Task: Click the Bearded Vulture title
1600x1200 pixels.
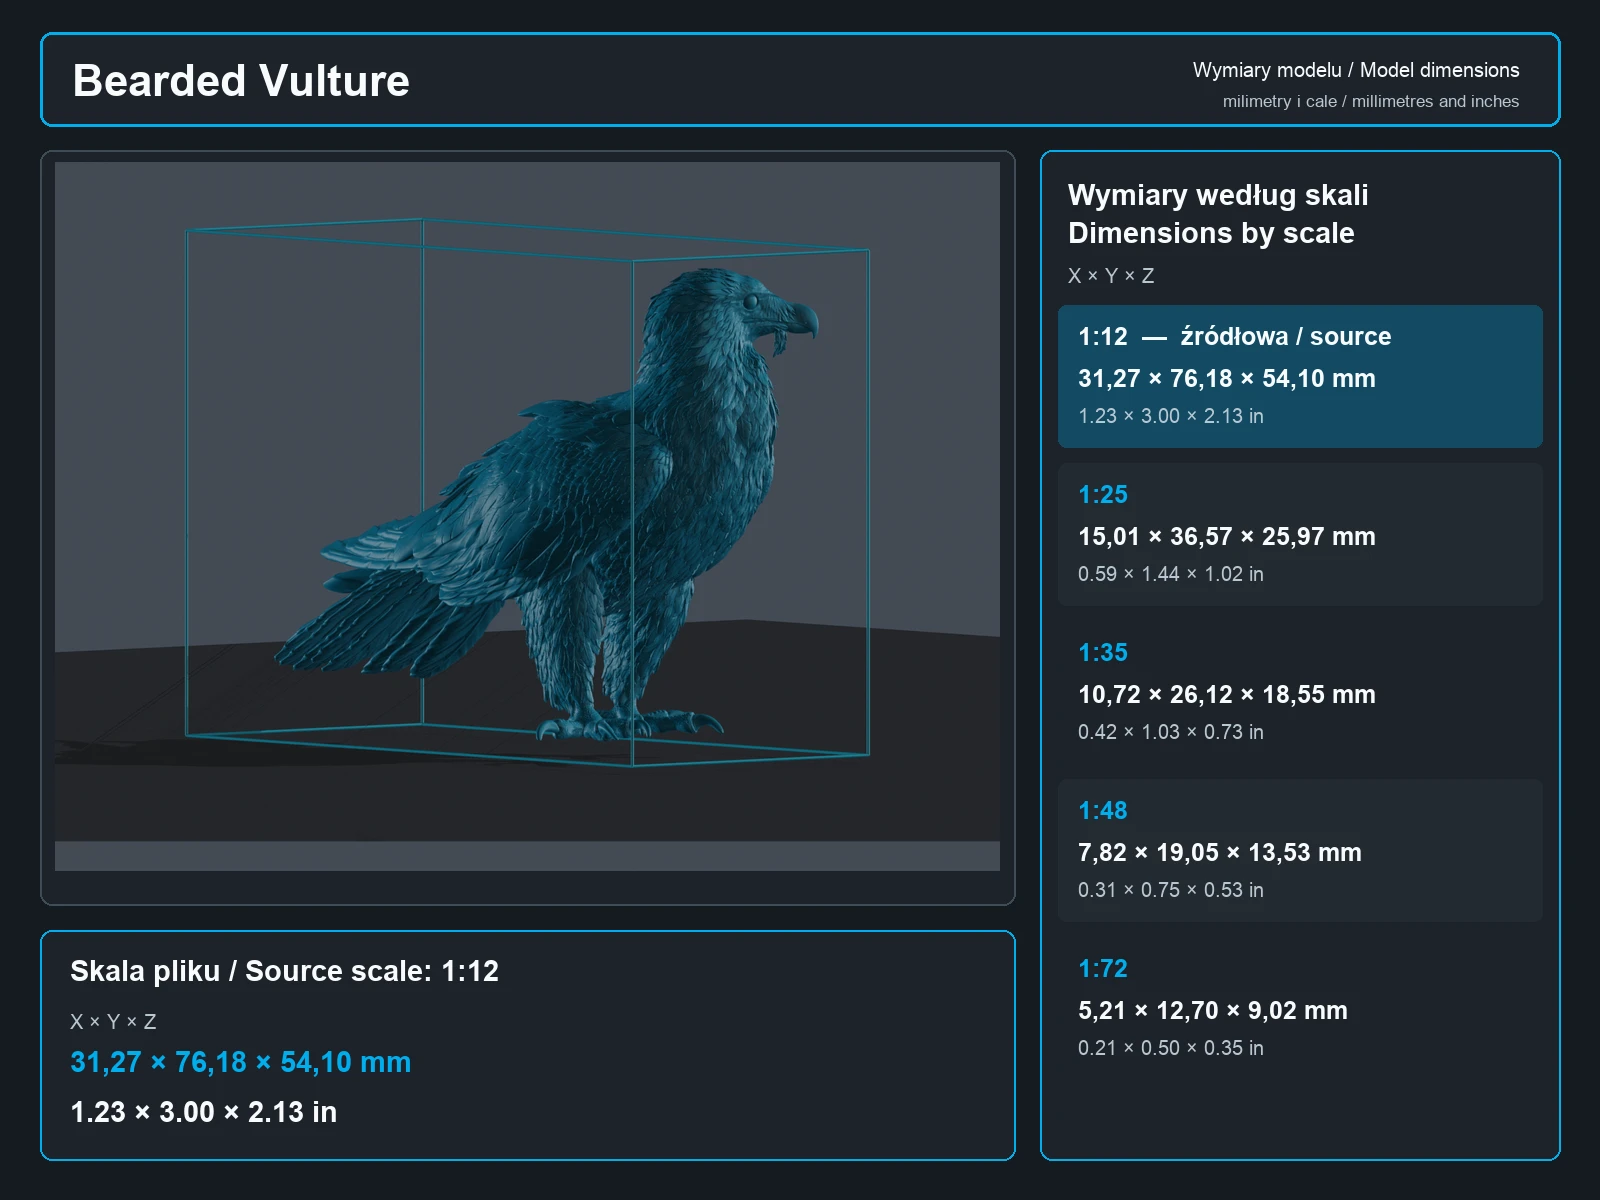Action: click(x=241, y=81)
